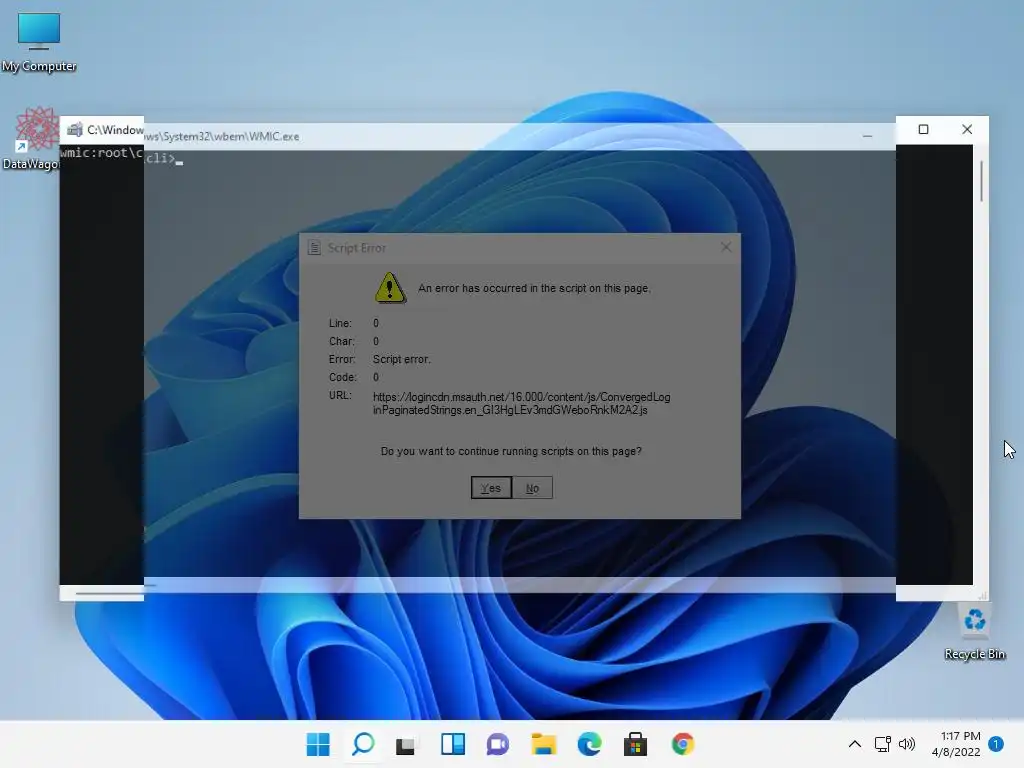This screenshot has height=768, width=1024.
Task: Open taskbar Search magnifier
Action: pyautogui.click(x=363, y=744)
